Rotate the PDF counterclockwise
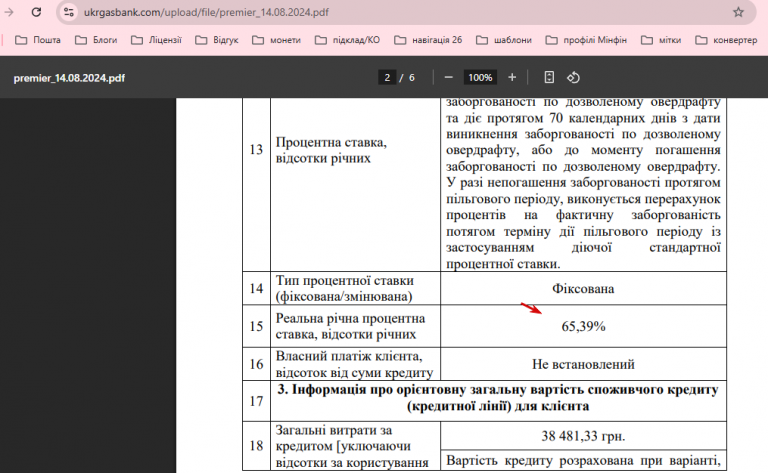This screenshot has width=768, height=473. pos(574,77)
